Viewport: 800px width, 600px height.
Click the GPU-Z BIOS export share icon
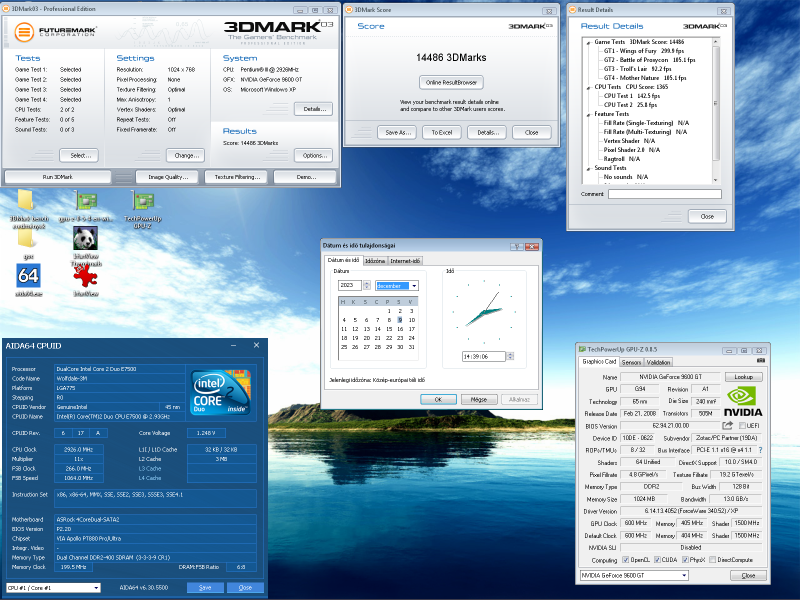click(x=728, y=426)
